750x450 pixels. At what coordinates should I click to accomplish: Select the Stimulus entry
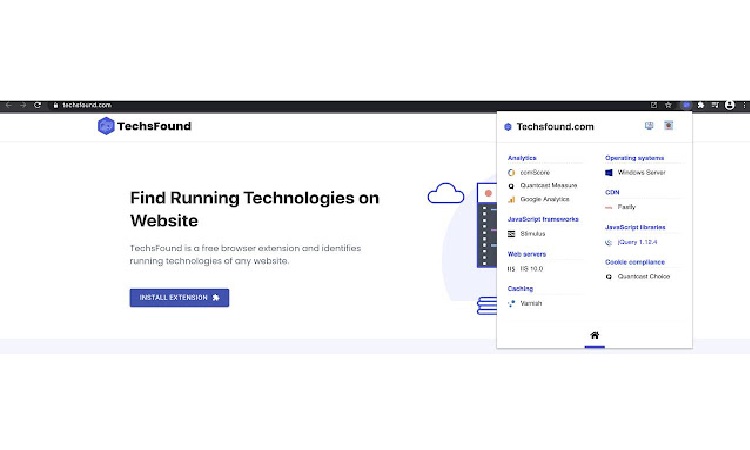[532, 234]
